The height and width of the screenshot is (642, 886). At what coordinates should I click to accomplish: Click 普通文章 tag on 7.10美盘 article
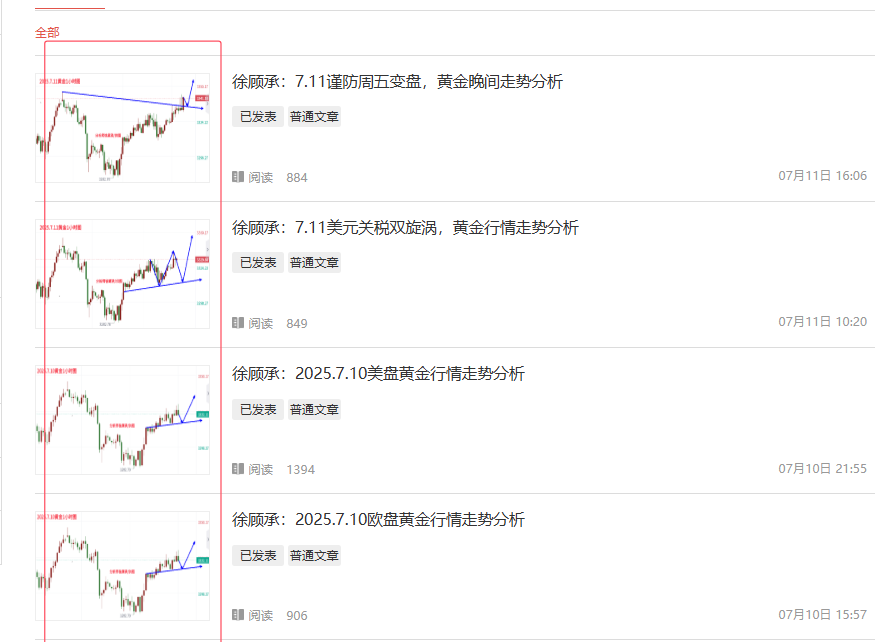(314, 409)
